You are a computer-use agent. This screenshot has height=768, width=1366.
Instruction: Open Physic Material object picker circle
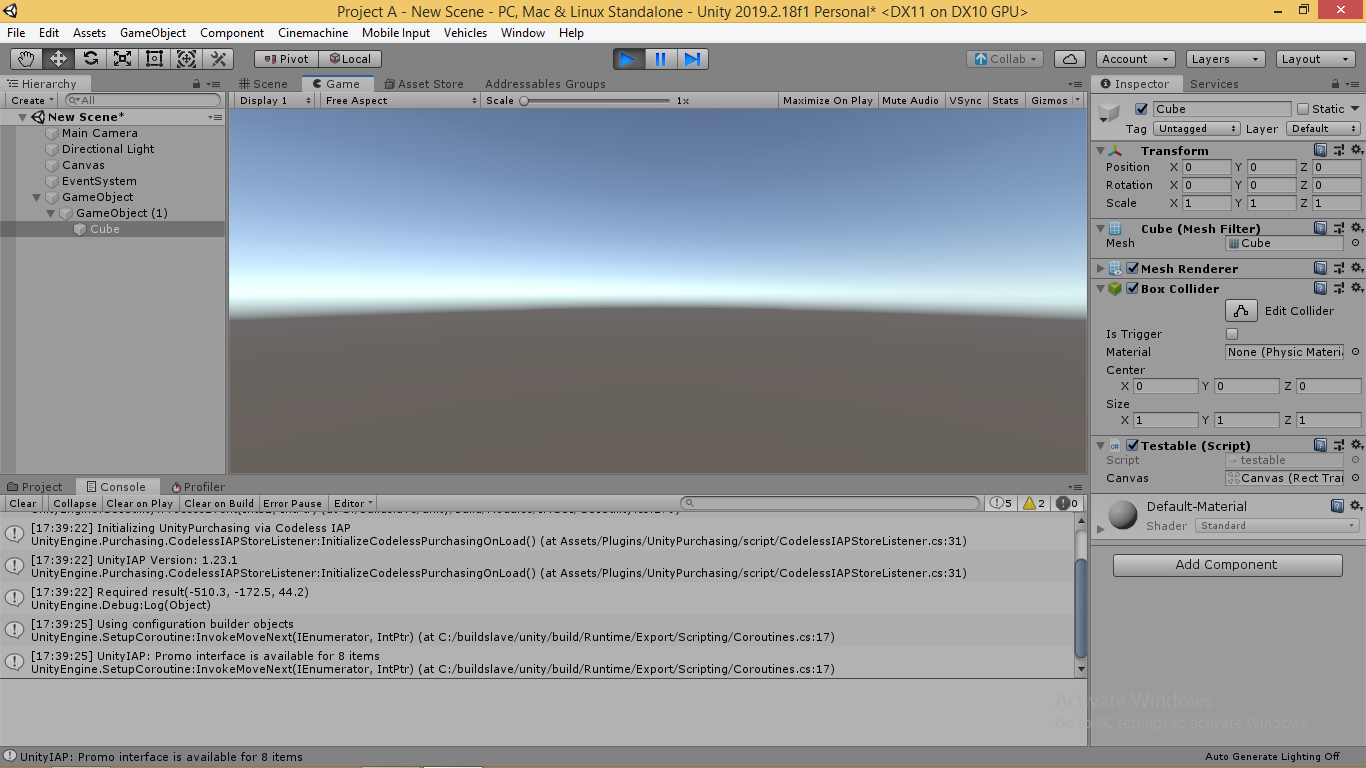pyautogui.click(x=1355, y=352)
